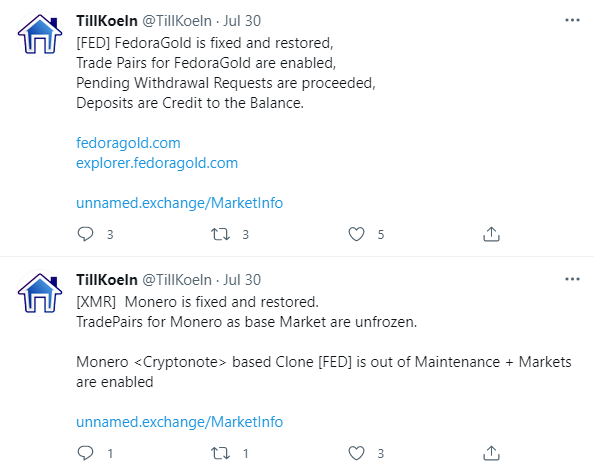Screen dimensions: 594x471
Task: Open Jul 30 timestamp of Monero tweet
Action: pos(242,280)
